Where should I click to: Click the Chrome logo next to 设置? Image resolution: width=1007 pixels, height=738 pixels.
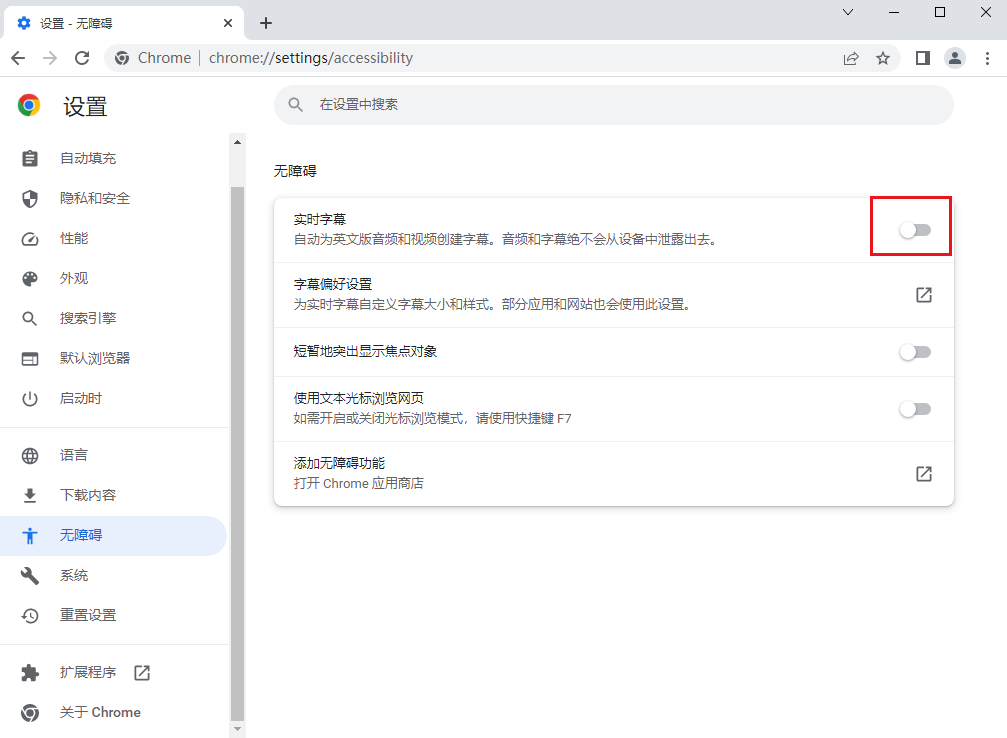coord(29,105)
